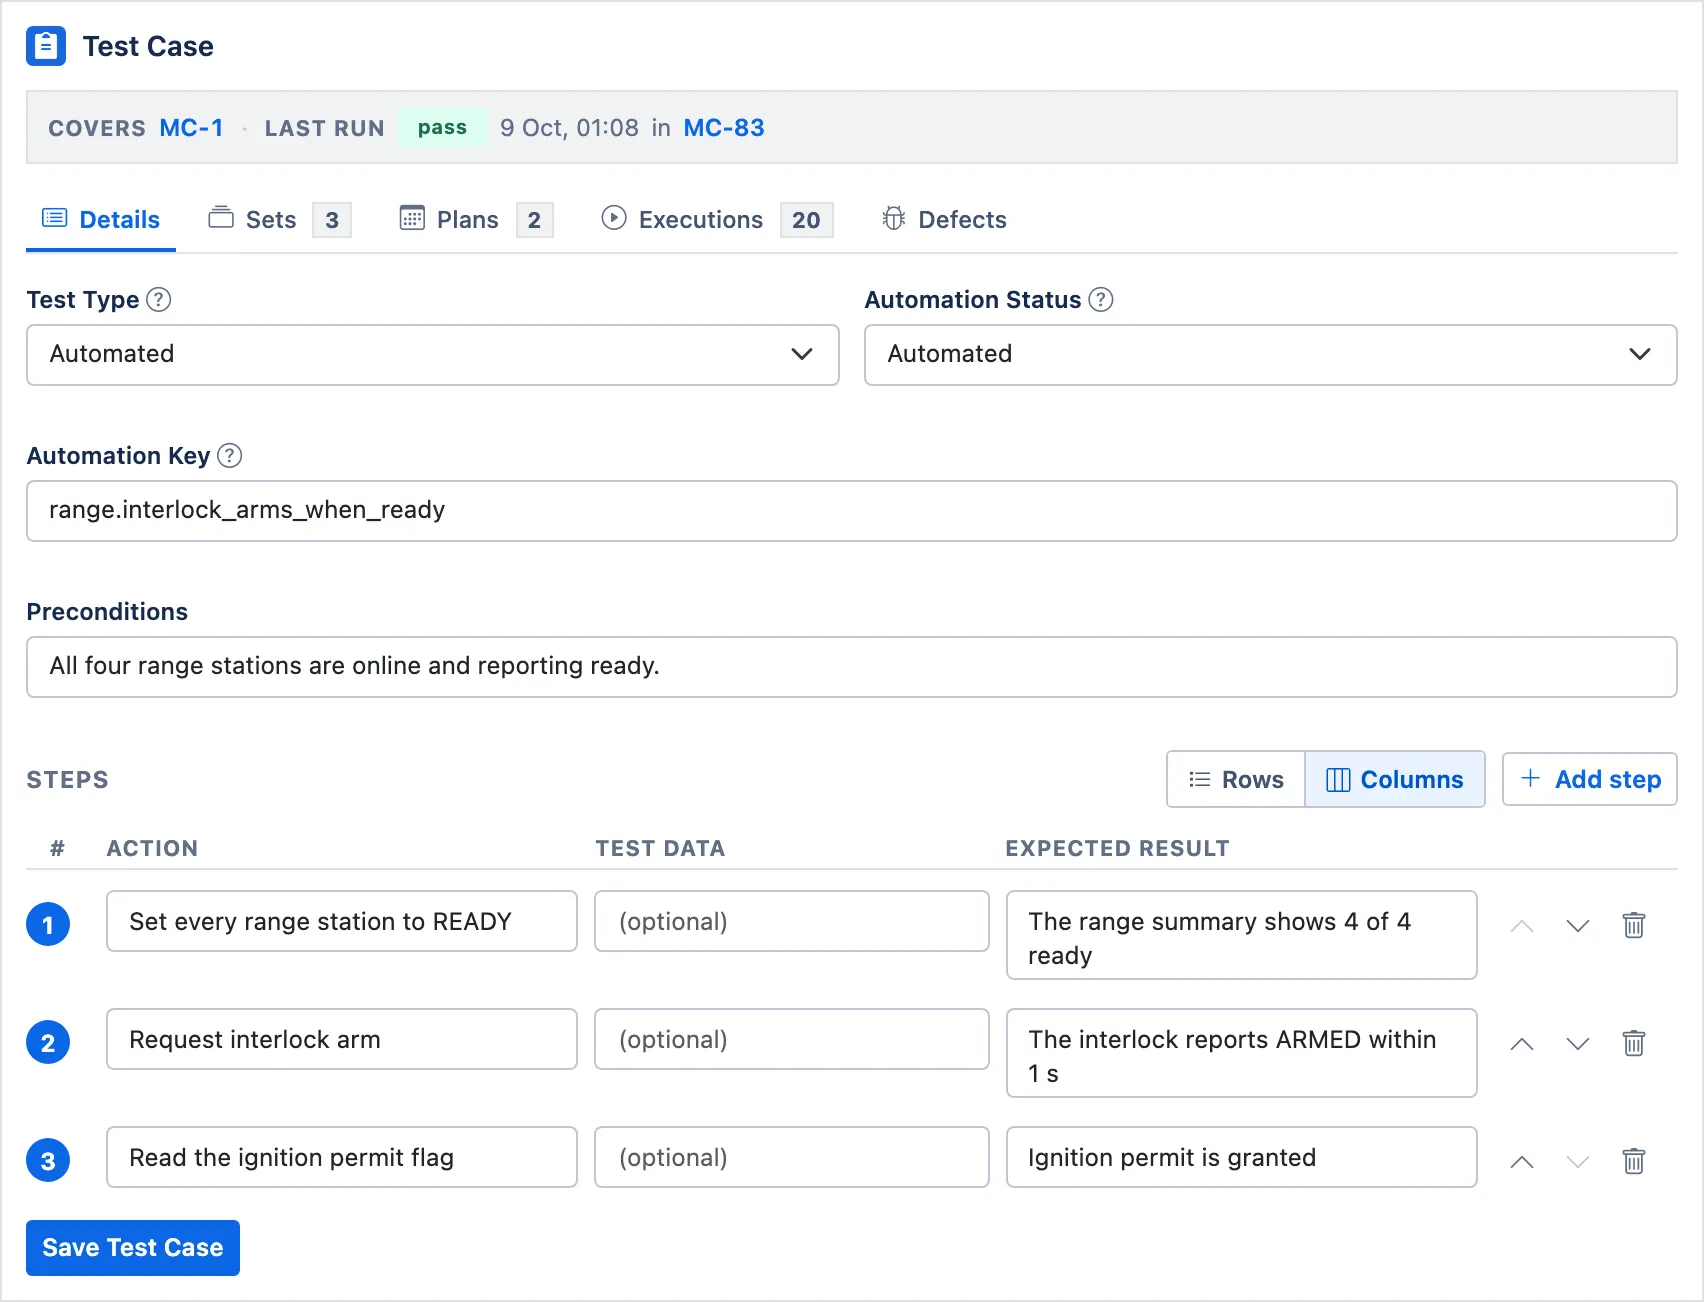The image size is (1704, 1302).
Task: Open the MC-1 covered issue link
Action: click(x=191, y=128)
